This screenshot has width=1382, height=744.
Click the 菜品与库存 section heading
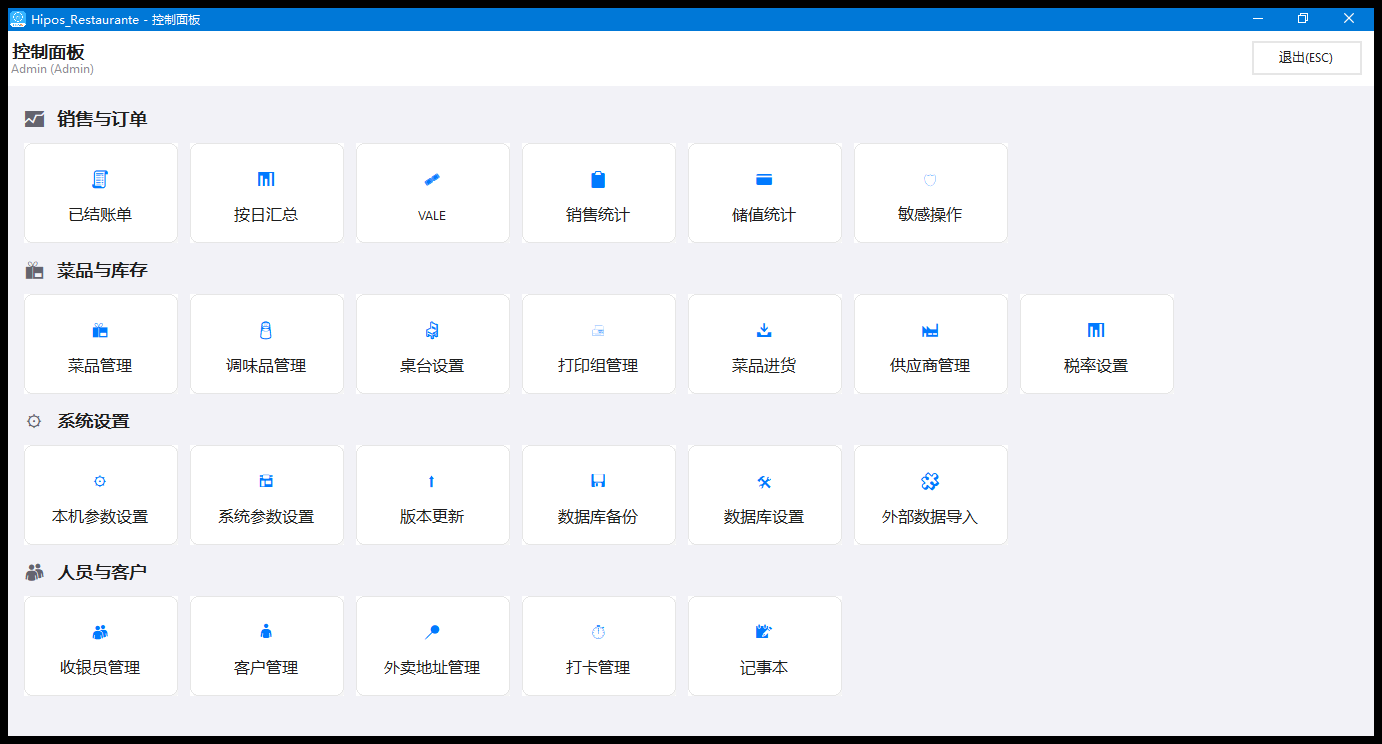[102, 270]
